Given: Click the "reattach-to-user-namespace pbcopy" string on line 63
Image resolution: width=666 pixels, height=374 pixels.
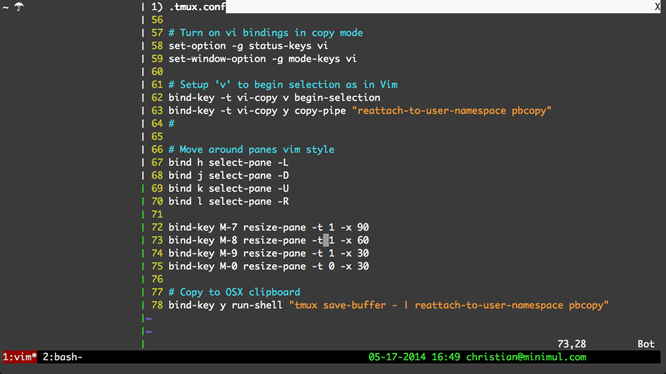Looking at the screenshot, I should point(452,111).
